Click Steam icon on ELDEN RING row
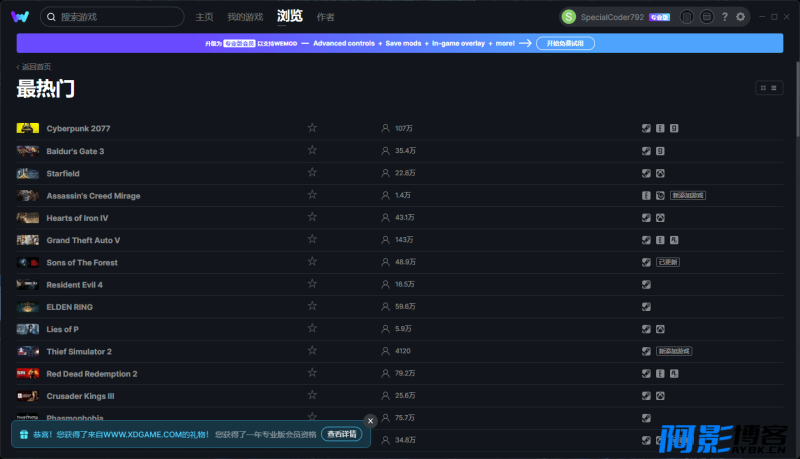 (646, 307)
